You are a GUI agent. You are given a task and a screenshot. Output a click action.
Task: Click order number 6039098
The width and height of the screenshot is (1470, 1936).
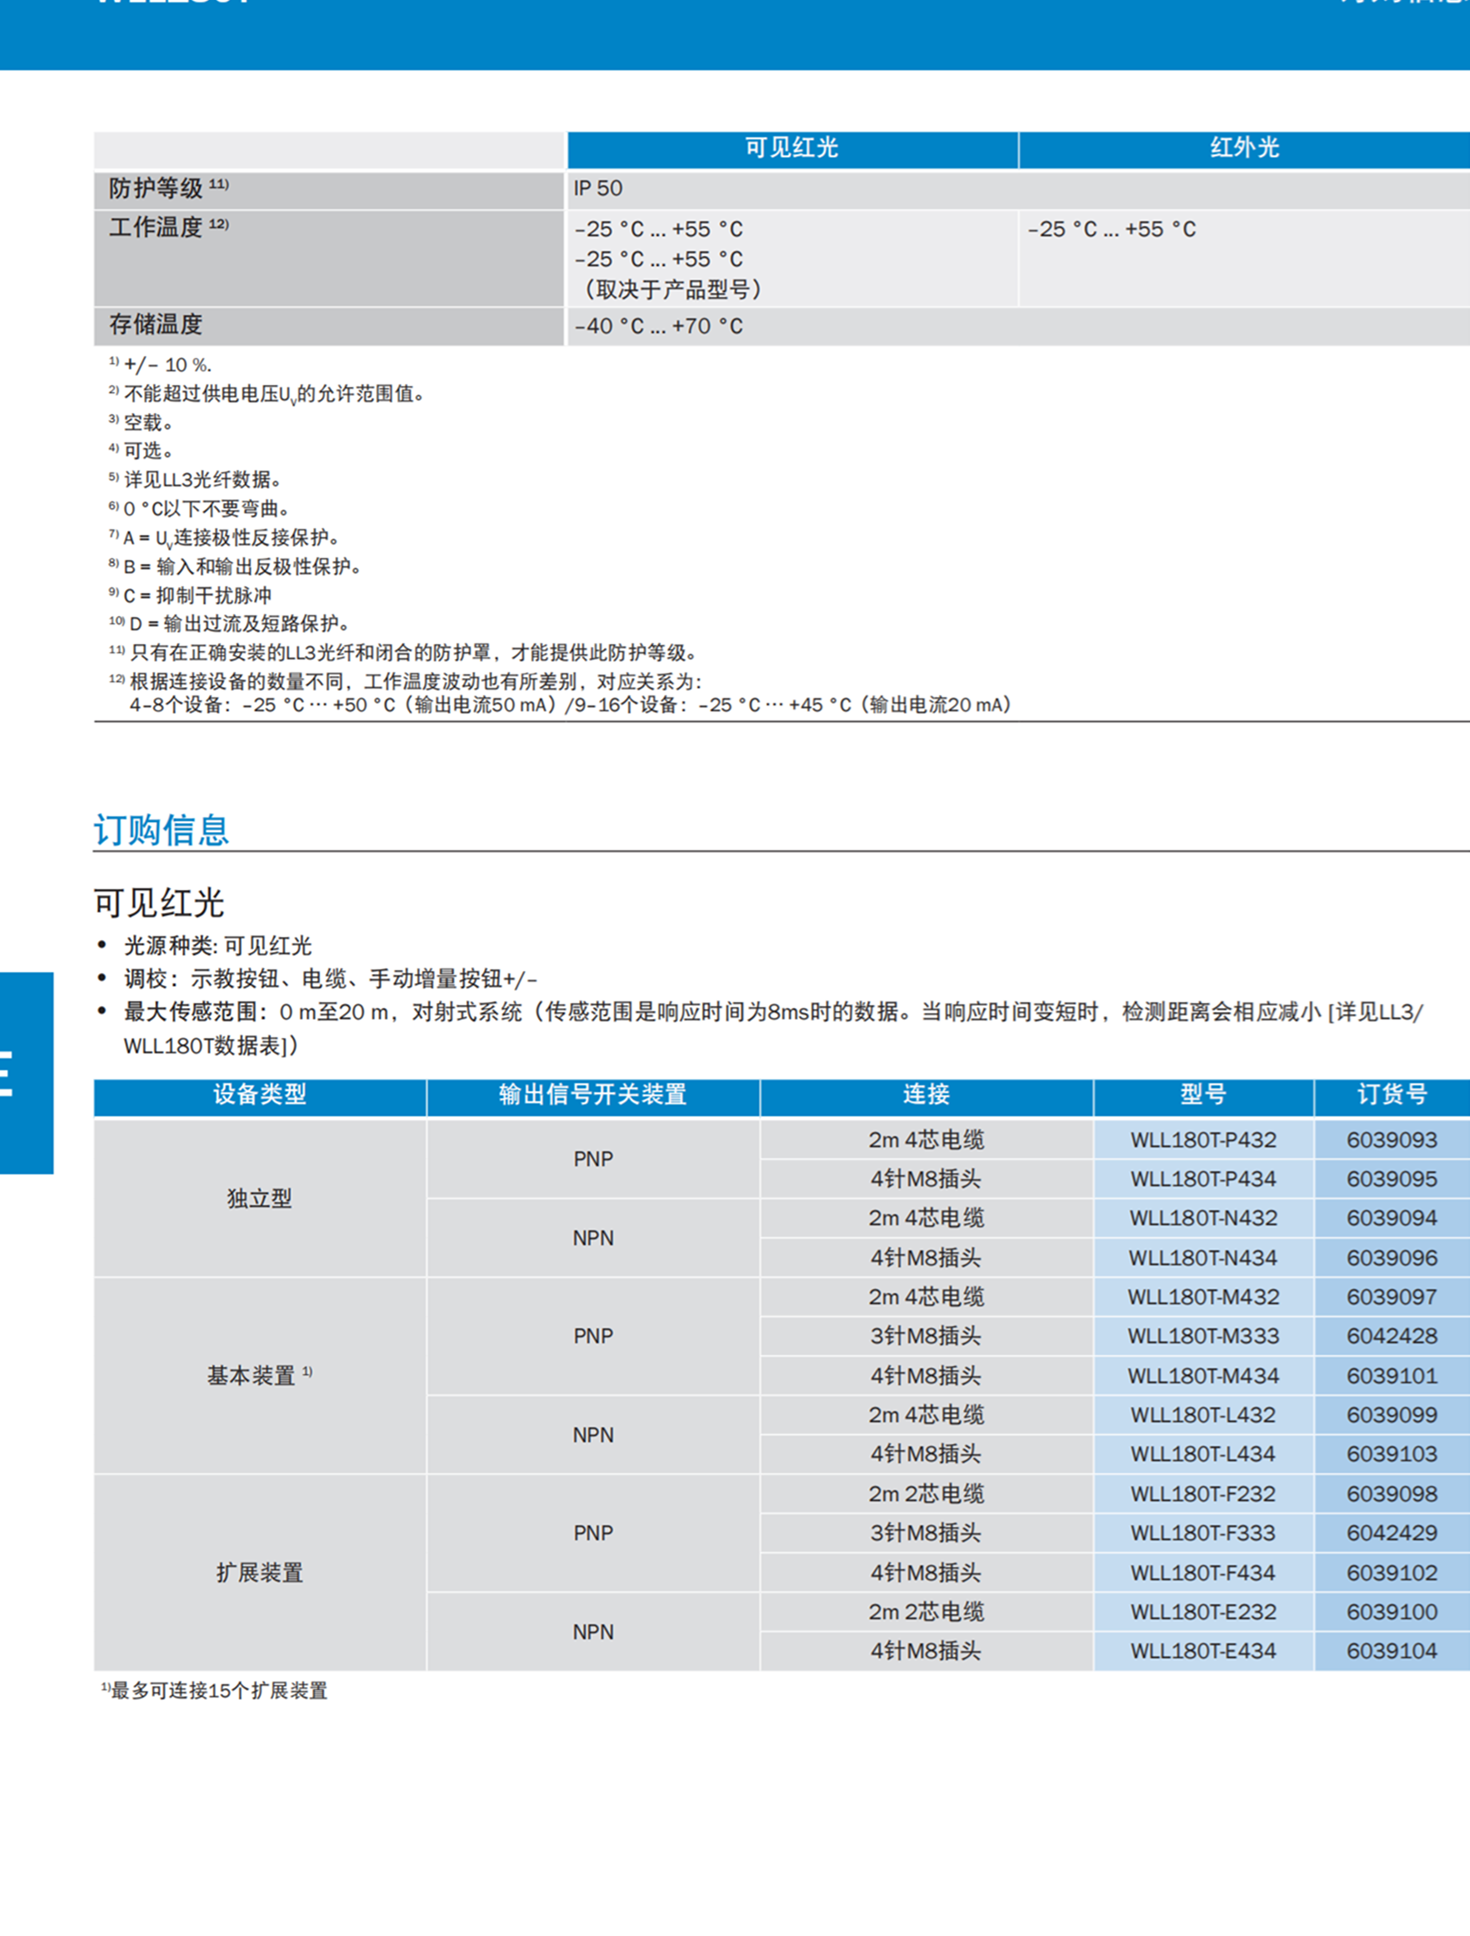pos(1392,1494)
